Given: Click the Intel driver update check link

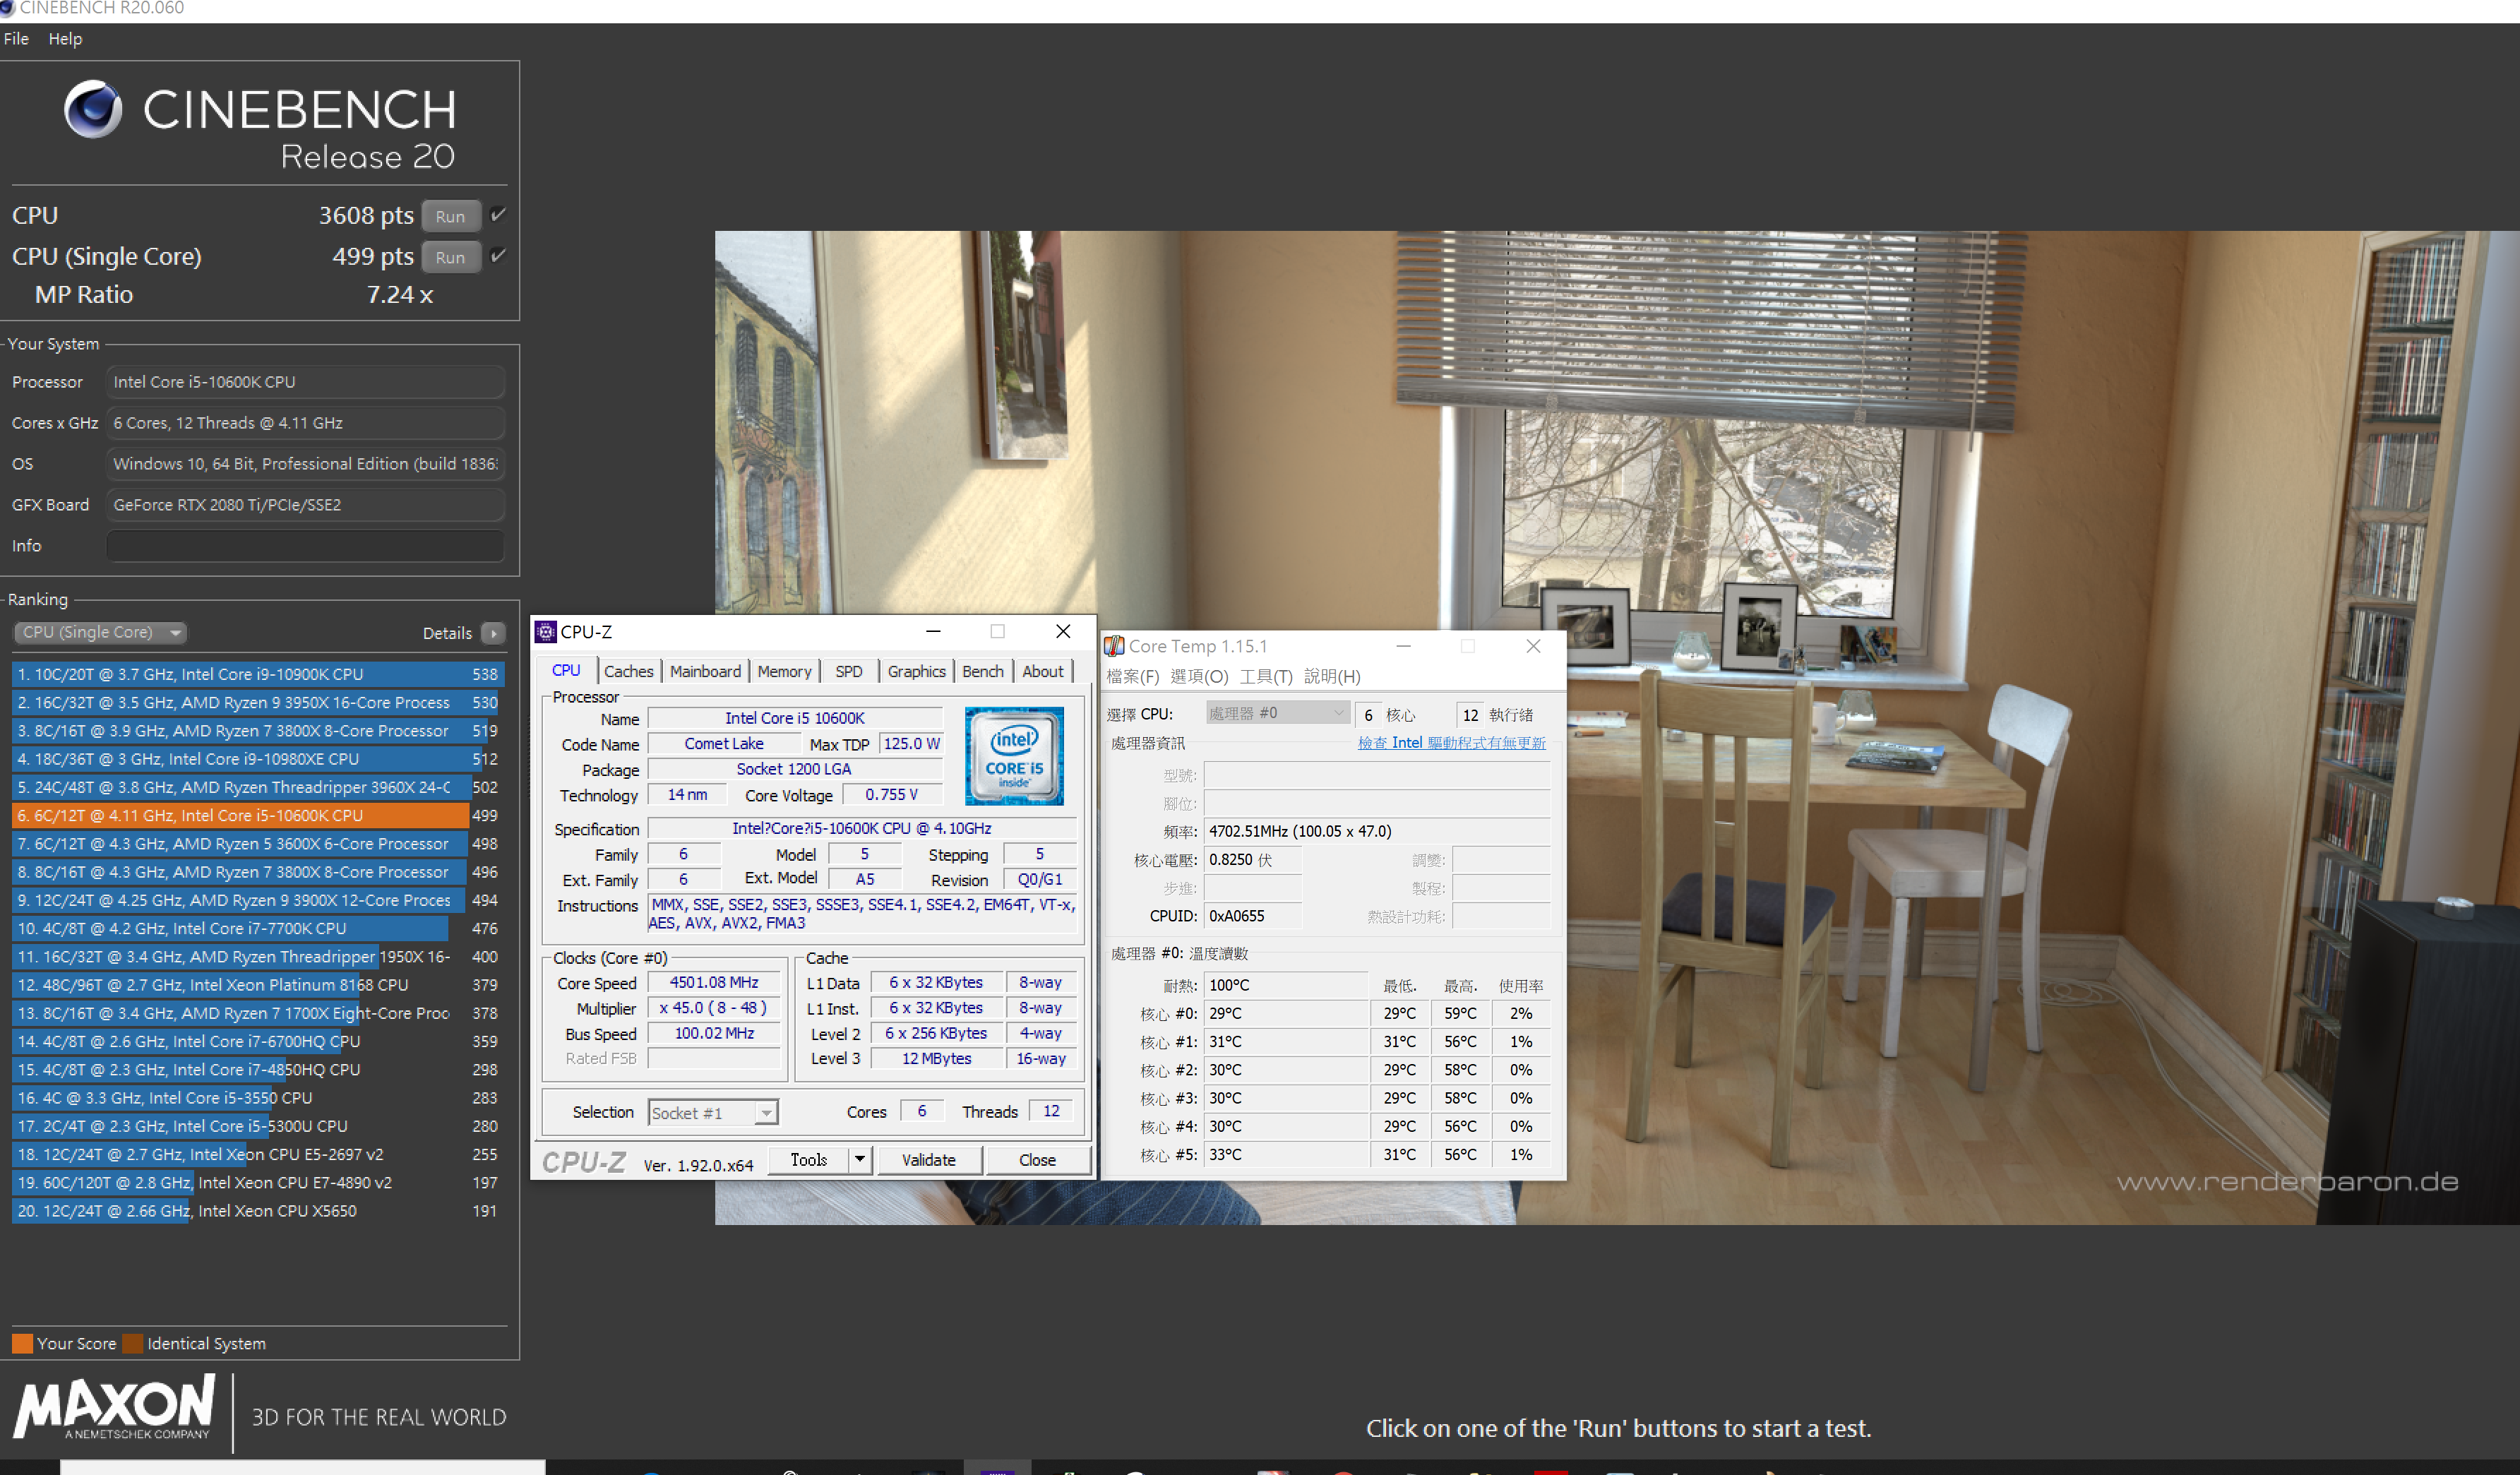Looking at the screenshot, I should 1451,743.
